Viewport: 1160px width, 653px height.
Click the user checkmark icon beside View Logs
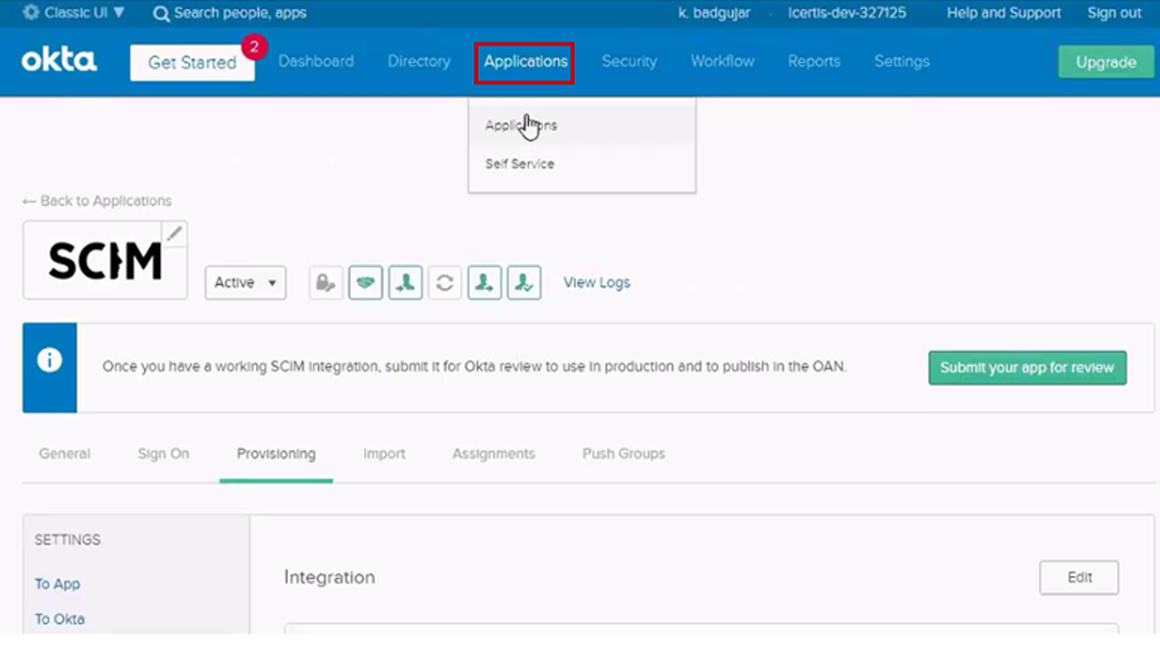click(524, 283)
